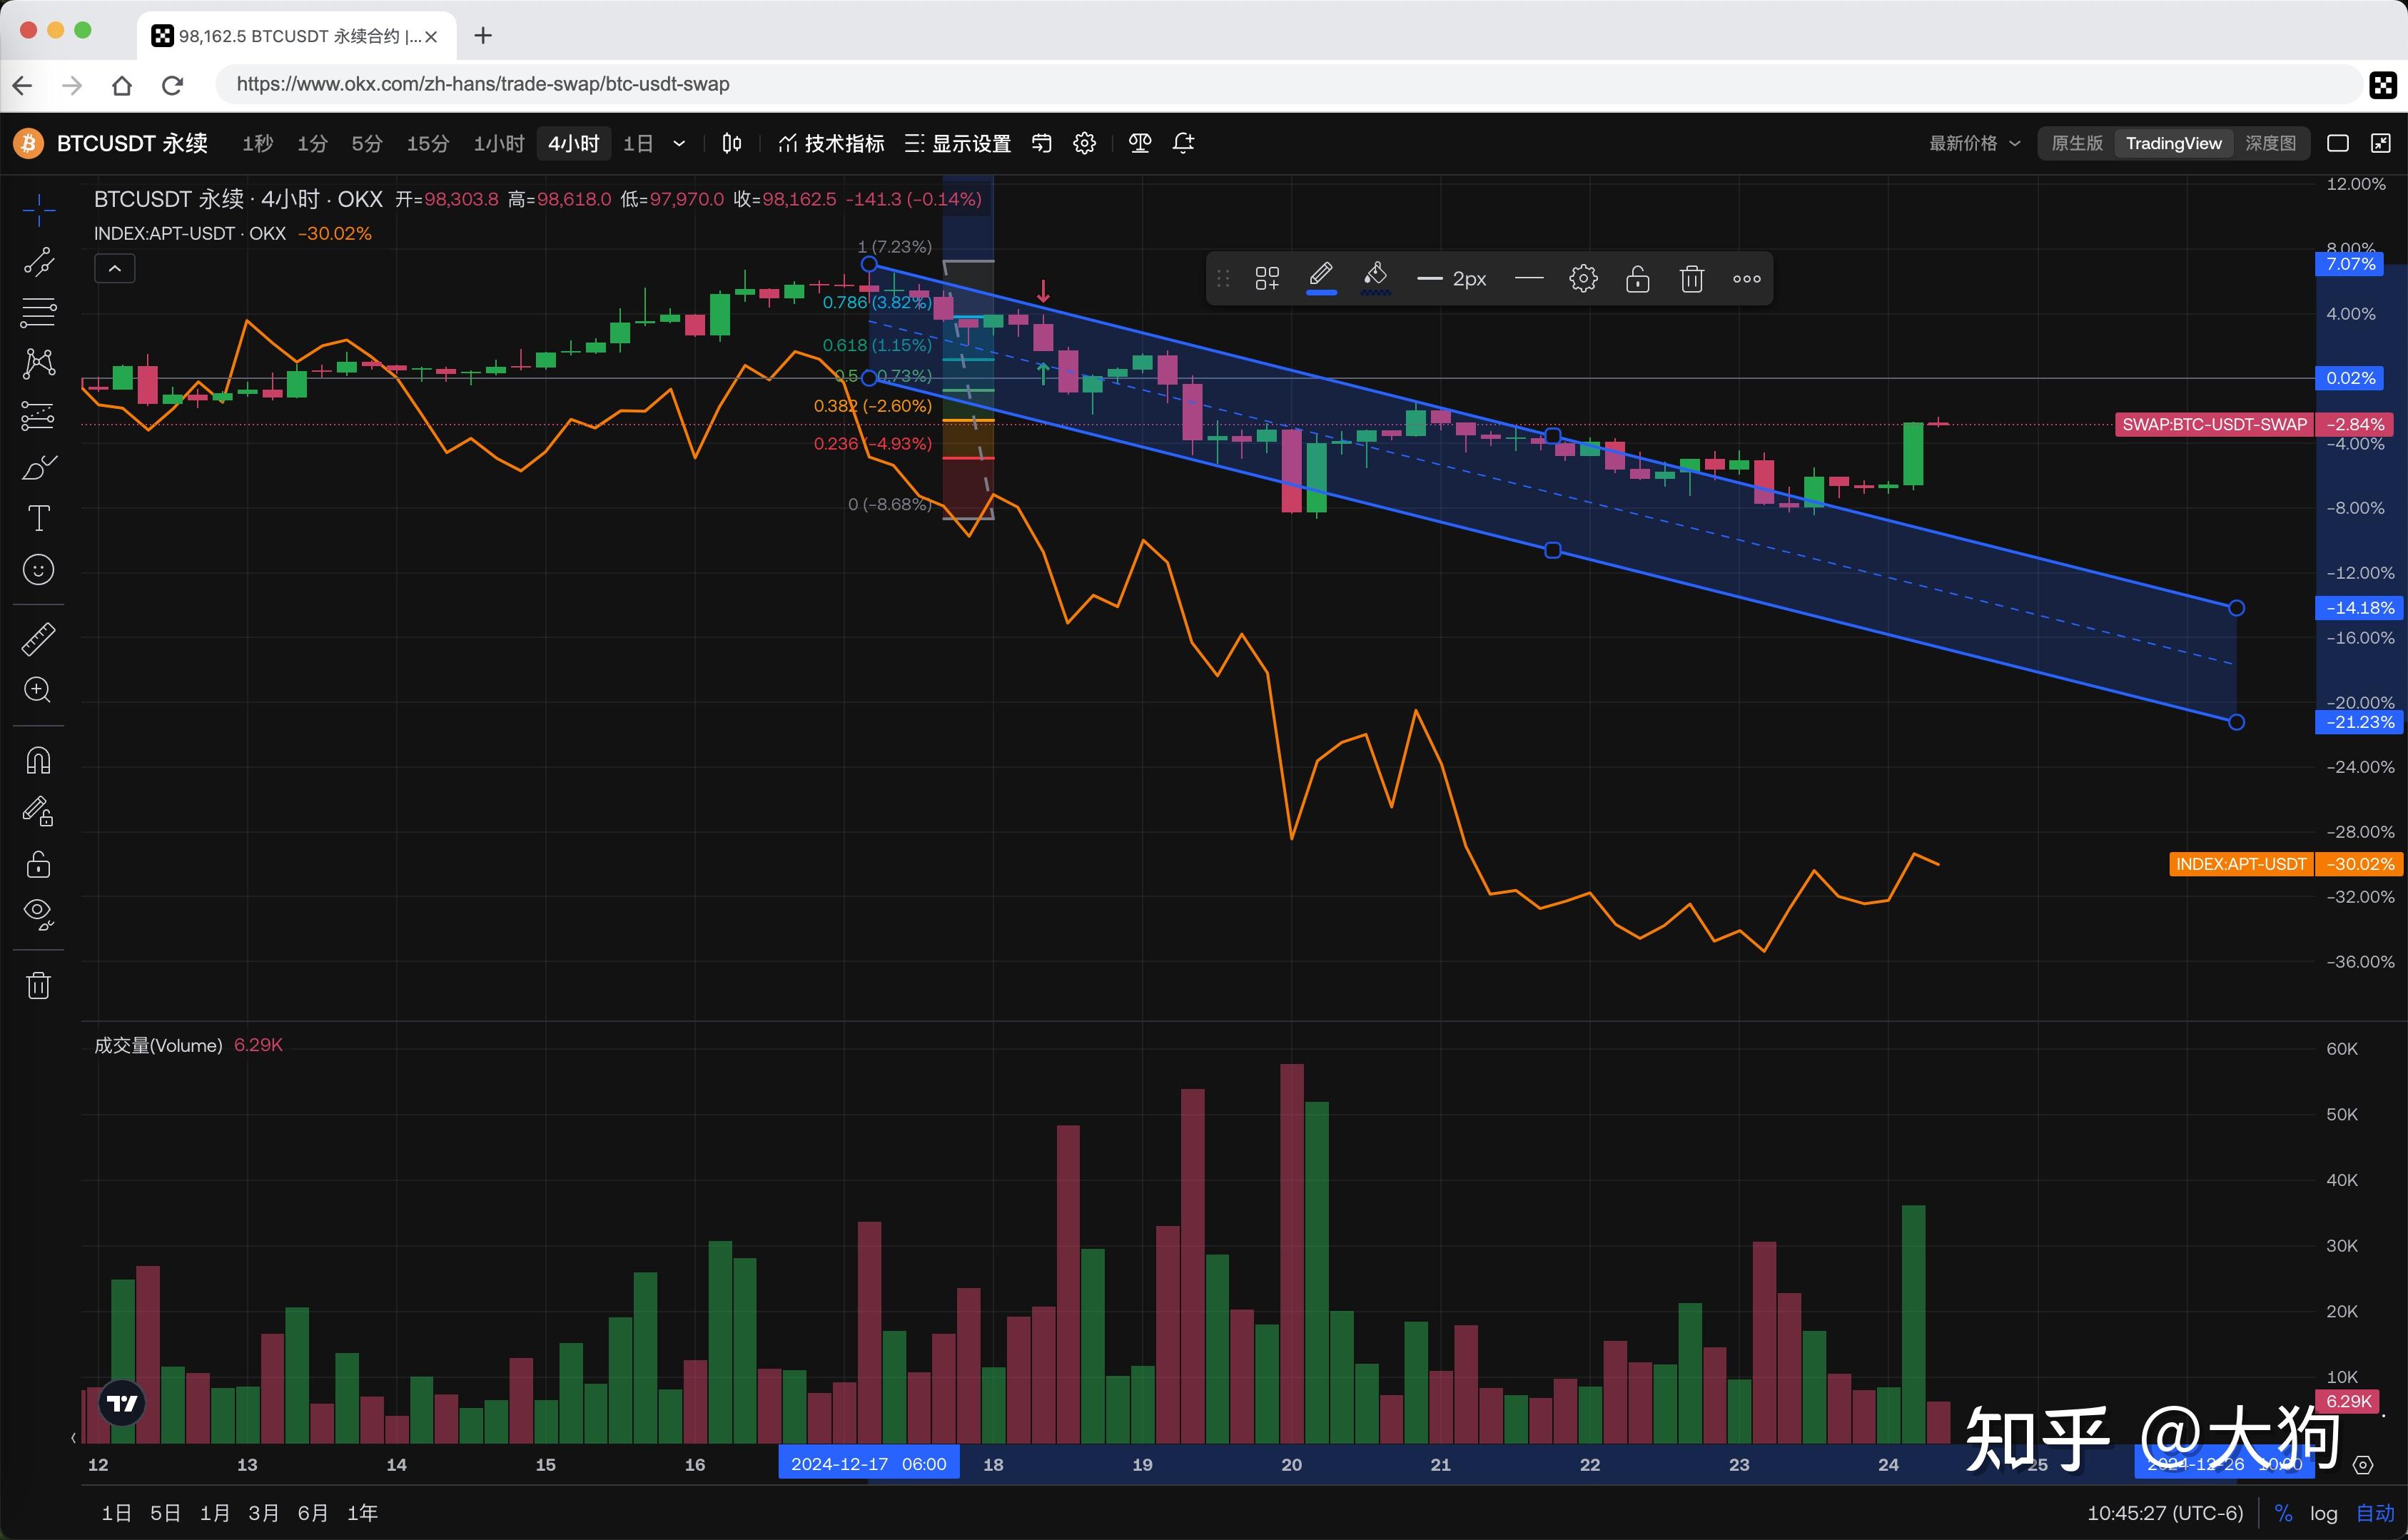This screenshot has height=1540, width=2408.
Task: Switch to 深度图 depth chart
Action: (2270, 143)
